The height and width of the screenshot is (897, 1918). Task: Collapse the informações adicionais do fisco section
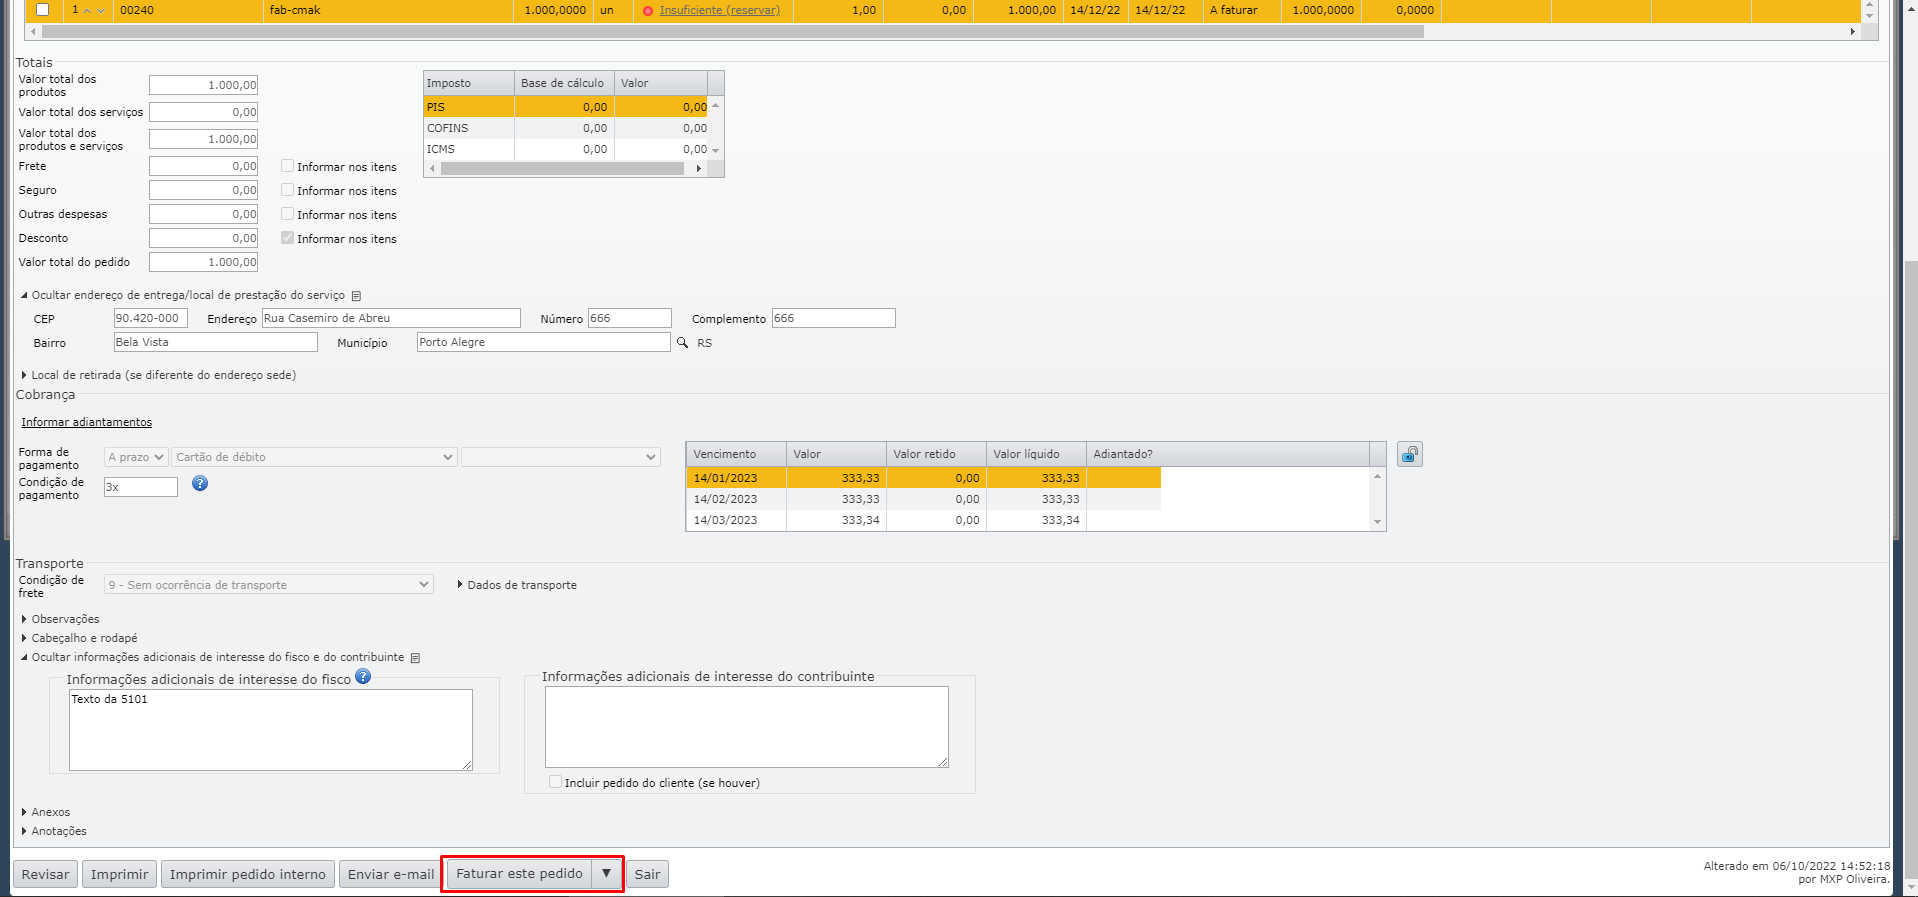(x=213, y=658)
